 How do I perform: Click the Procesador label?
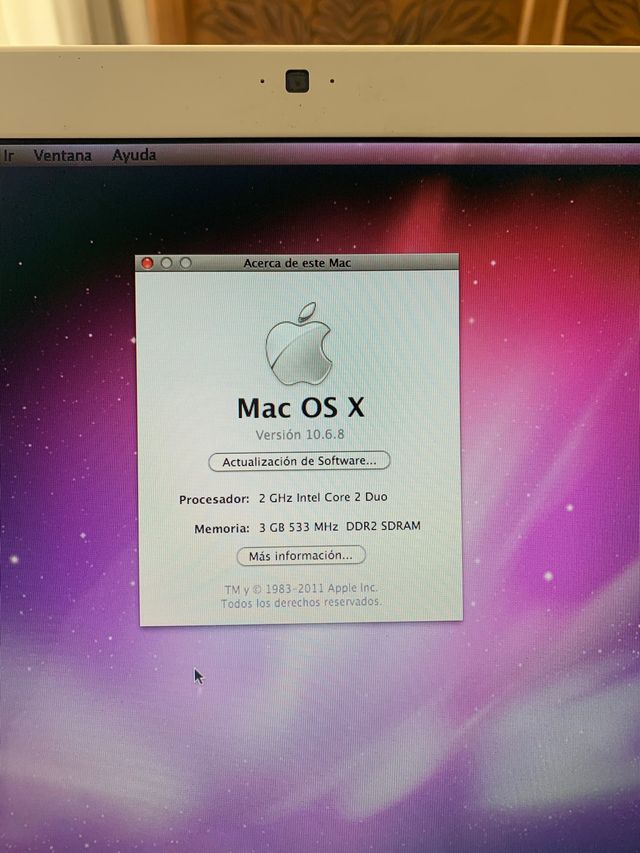[214, 499]
